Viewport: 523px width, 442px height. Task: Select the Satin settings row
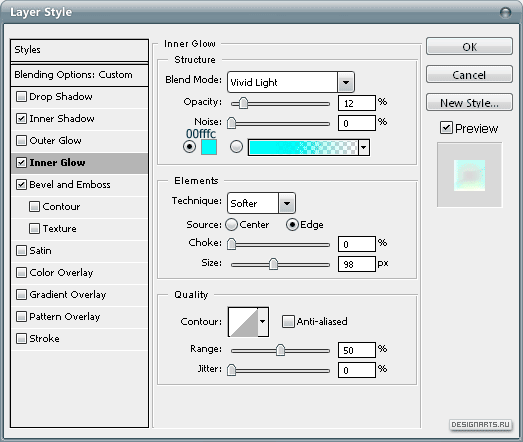[79, 251]
